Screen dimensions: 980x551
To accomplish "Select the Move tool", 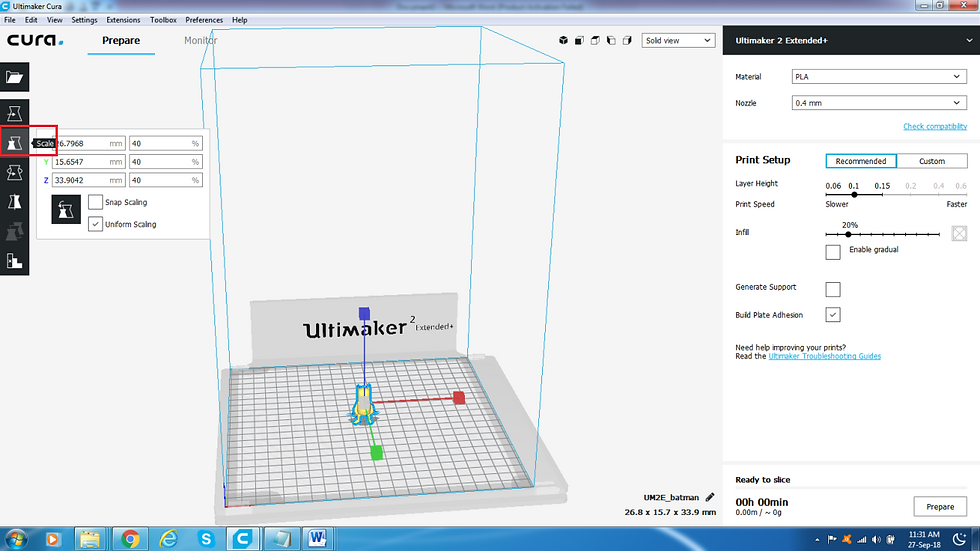I will point(14,113).
